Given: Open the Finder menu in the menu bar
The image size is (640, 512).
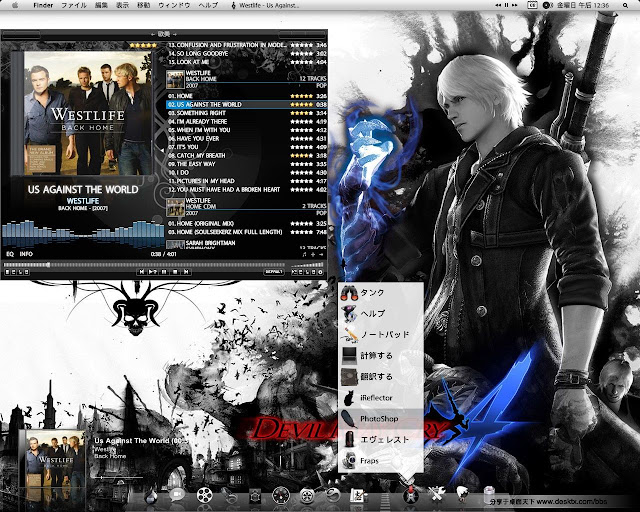Looking at the screenshot, I should (x=43, y=5).
